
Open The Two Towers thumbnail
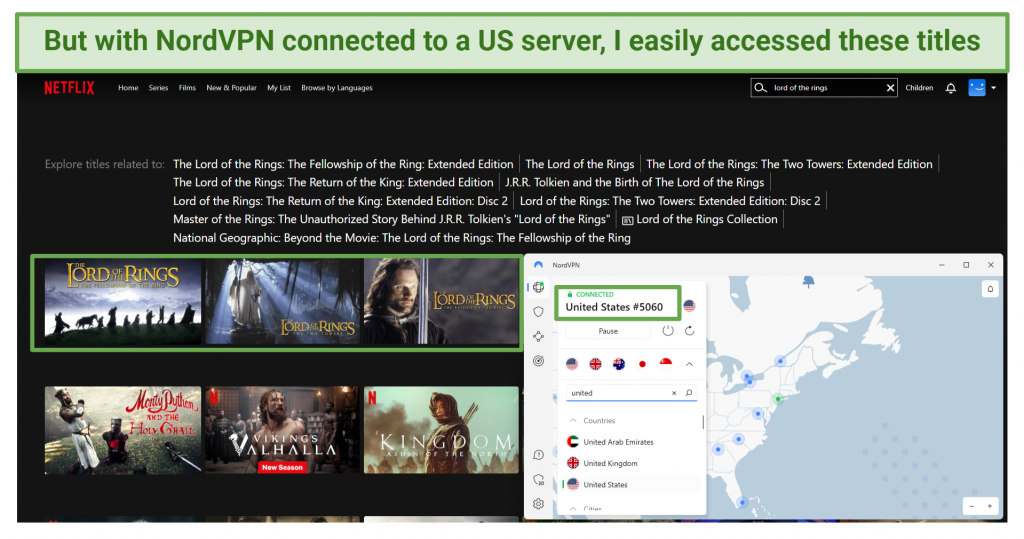[283, 302]
